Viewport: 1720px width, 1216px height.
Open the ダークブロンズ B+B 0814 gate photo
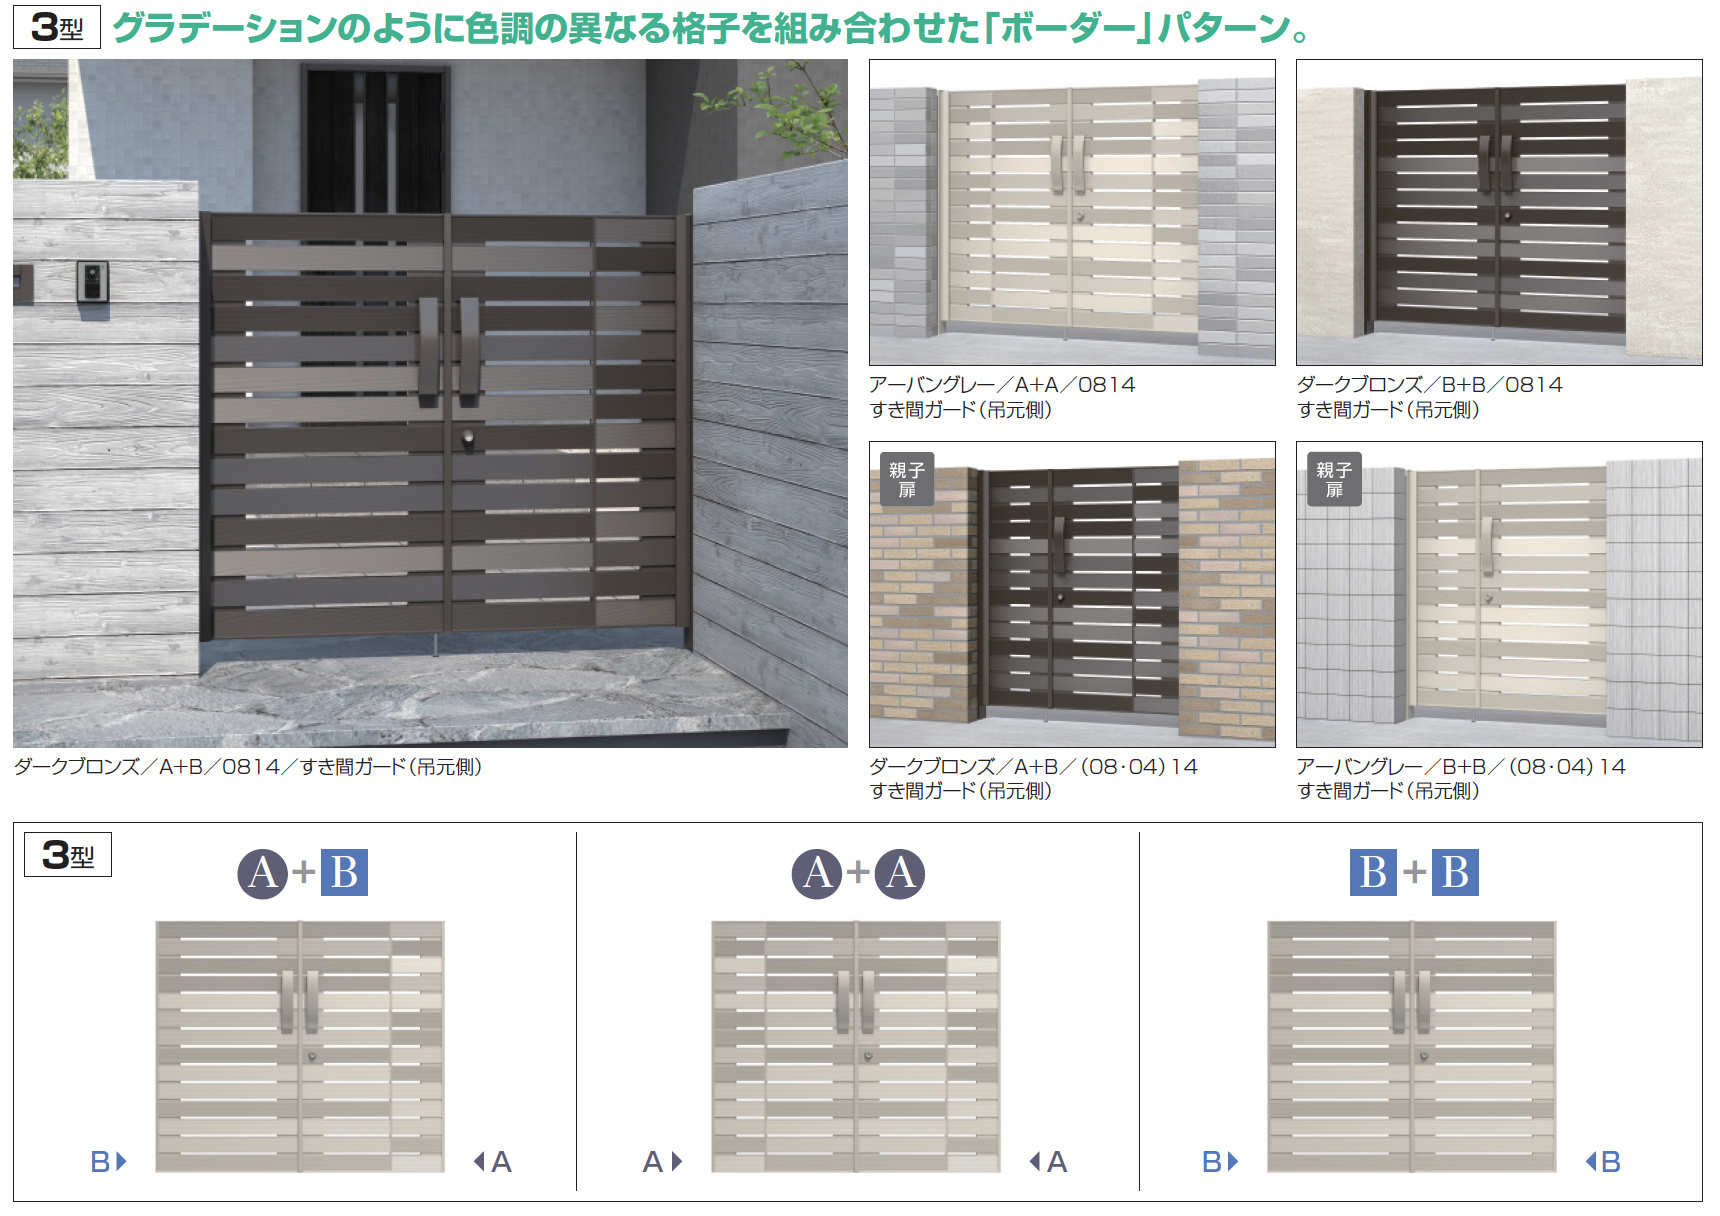pyautogui.click(x=1499, y=212)
